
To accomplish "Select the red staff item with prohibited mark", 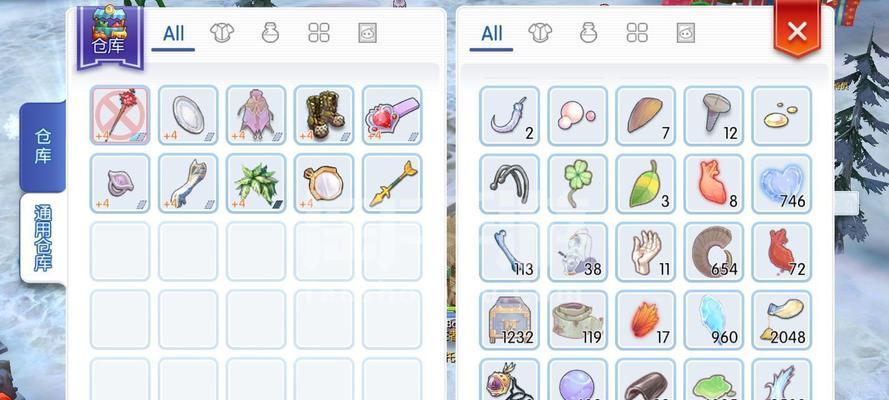I will [x=120, y=115].
